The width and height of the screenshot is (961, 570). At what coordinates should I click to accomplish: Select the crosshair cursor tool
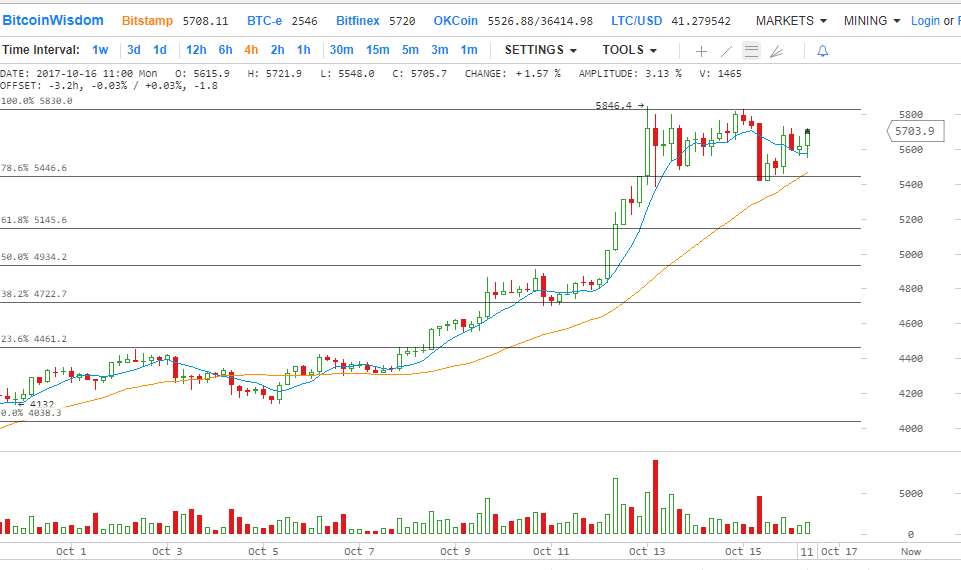[702, 51]
